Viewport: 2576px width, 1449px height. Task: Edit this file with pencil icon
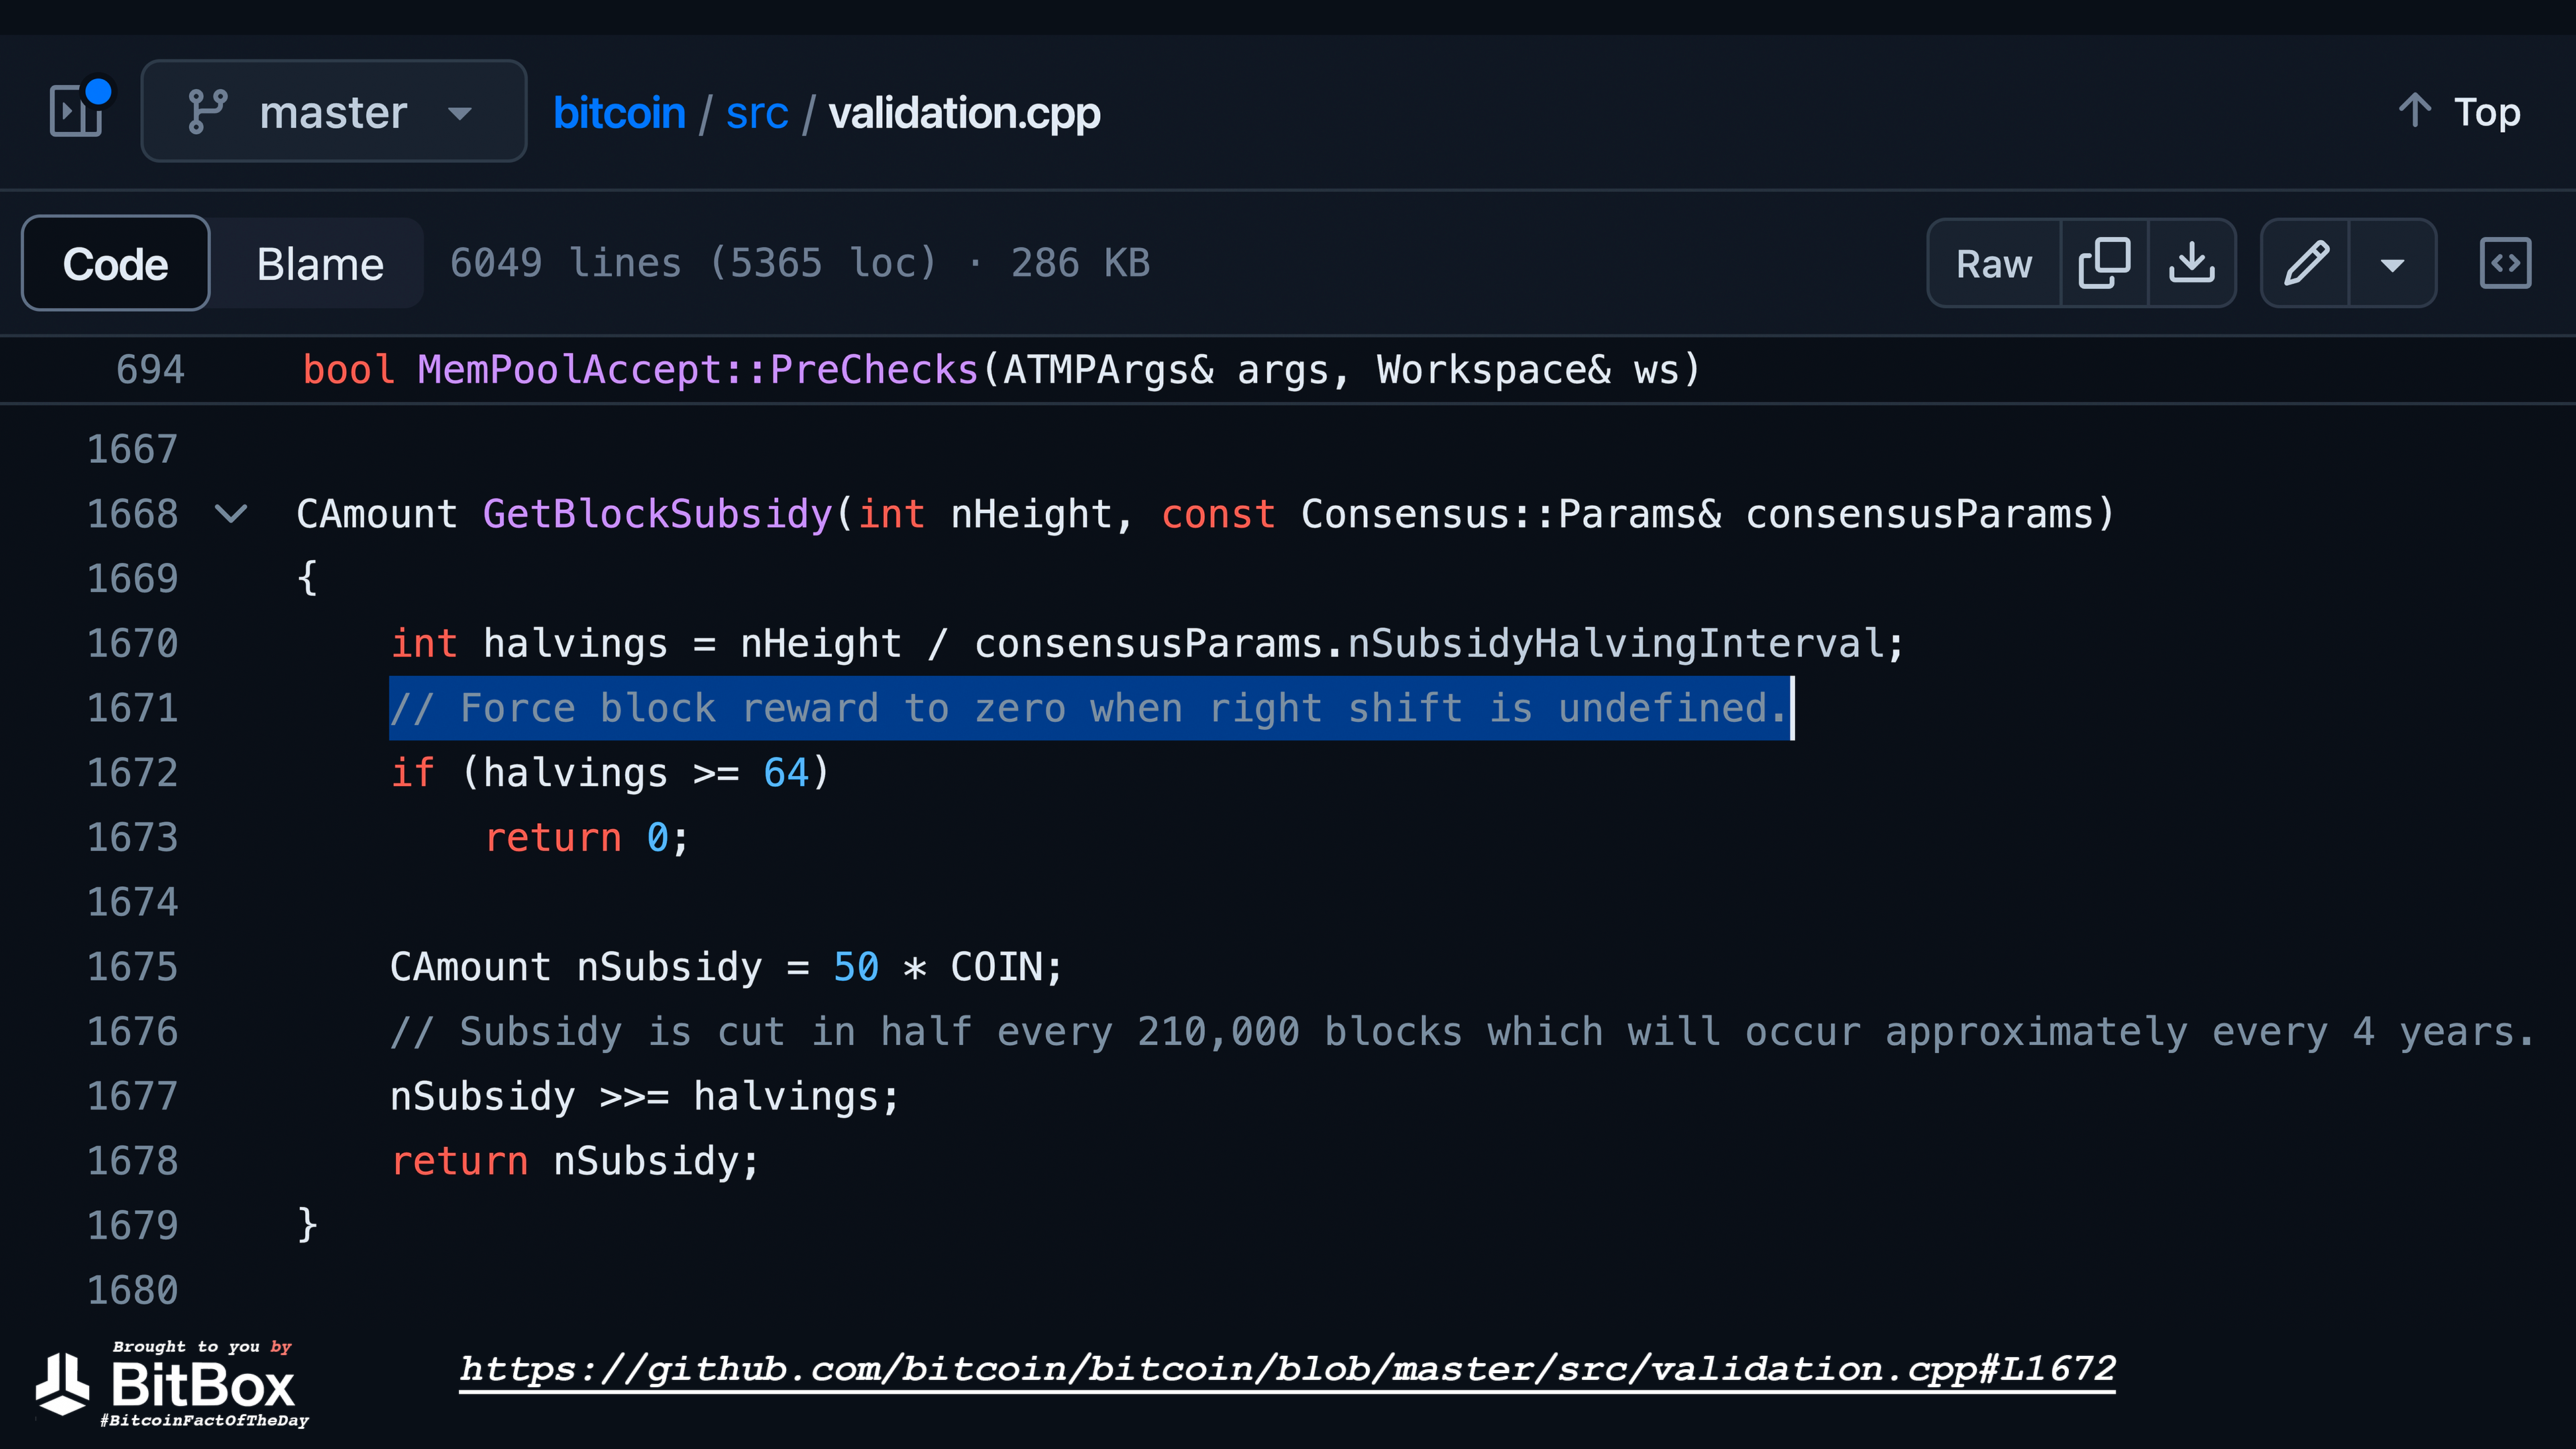(x=2306, y=264)
